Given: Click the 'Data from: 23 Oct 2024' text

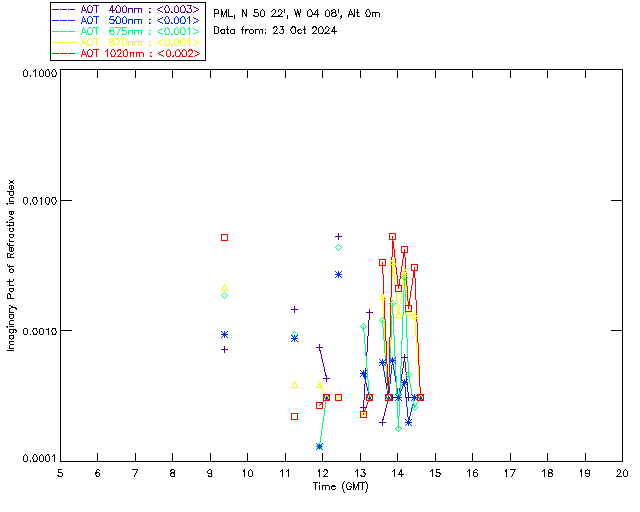Looking at the screenshot, I should (275, 31).
